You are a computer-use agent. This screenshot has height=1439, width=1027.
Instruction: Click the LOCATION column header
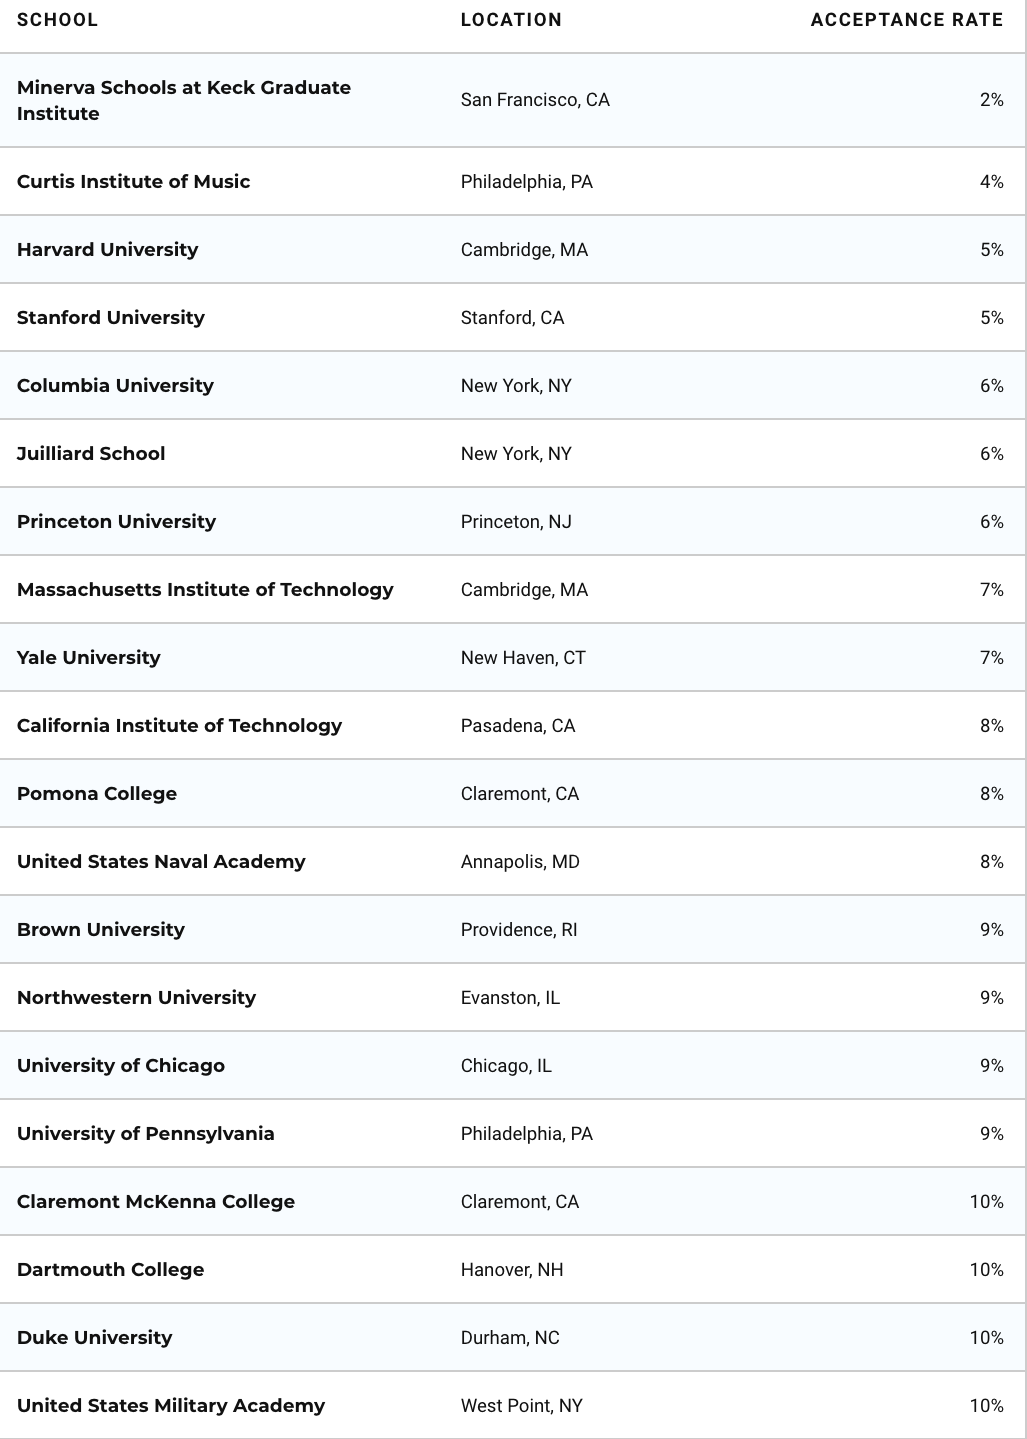coord(511,20)
